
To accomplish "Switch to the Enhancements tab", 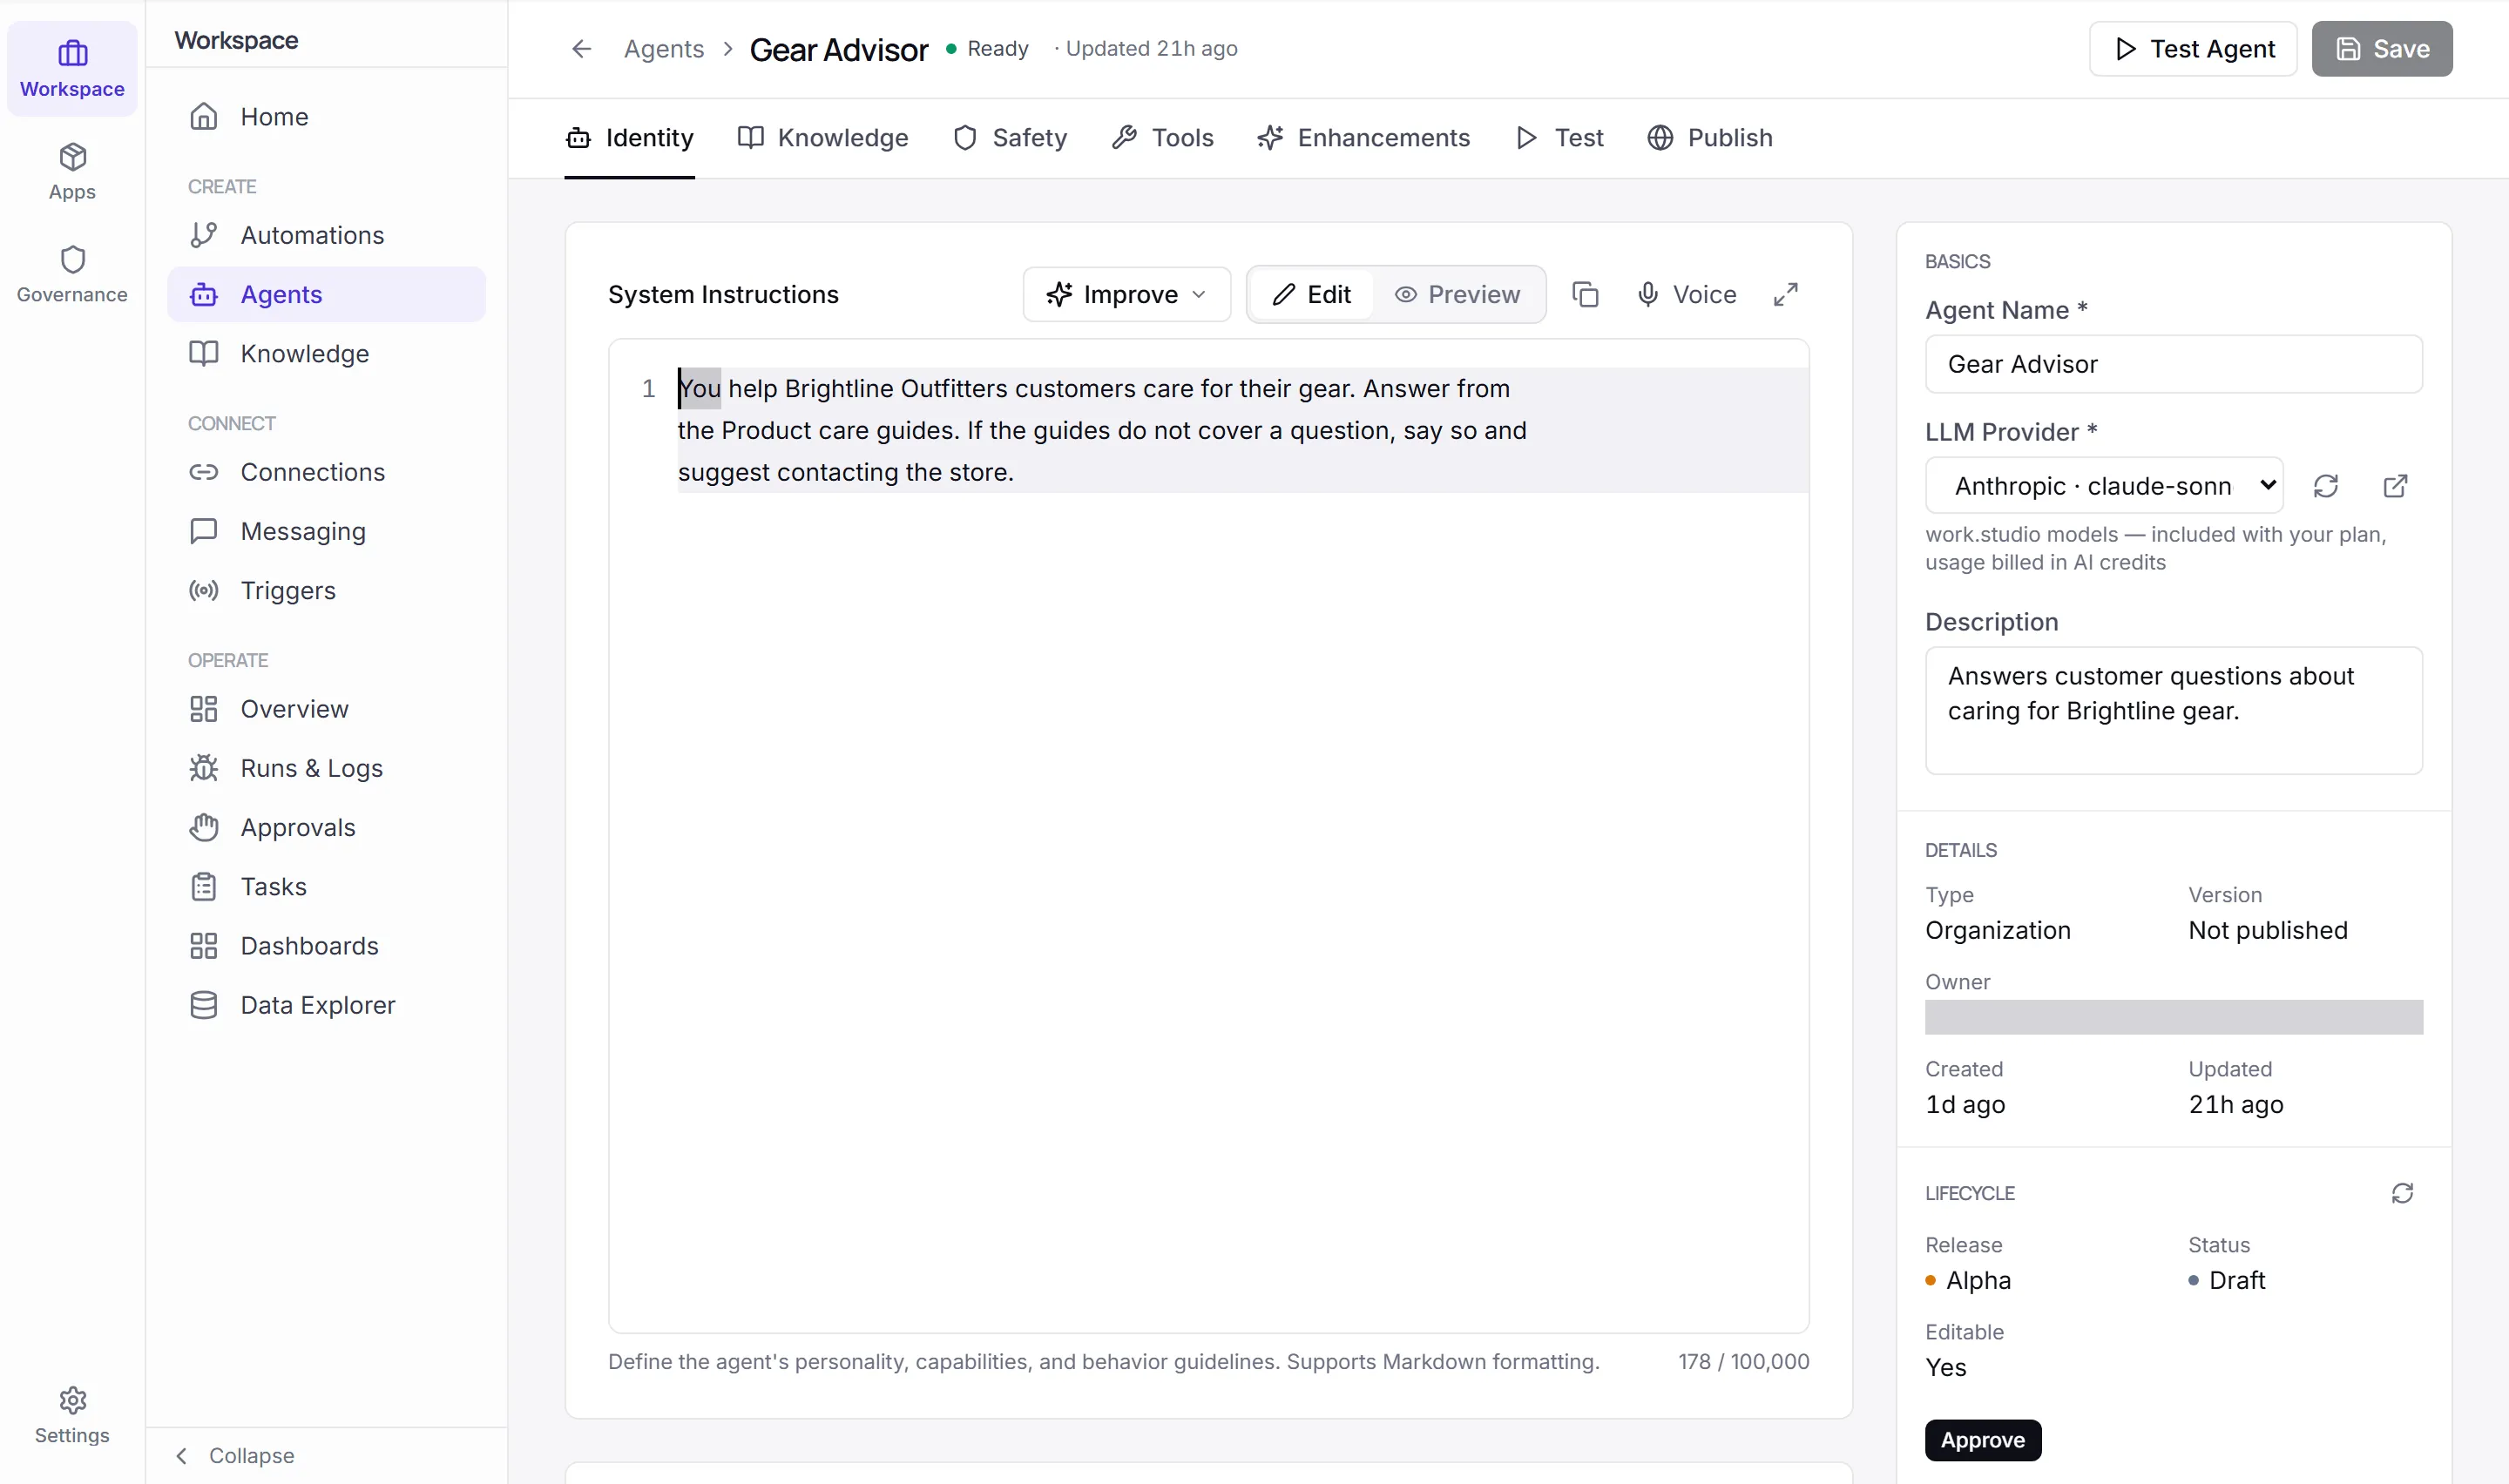I will (x=1364, y=138).
